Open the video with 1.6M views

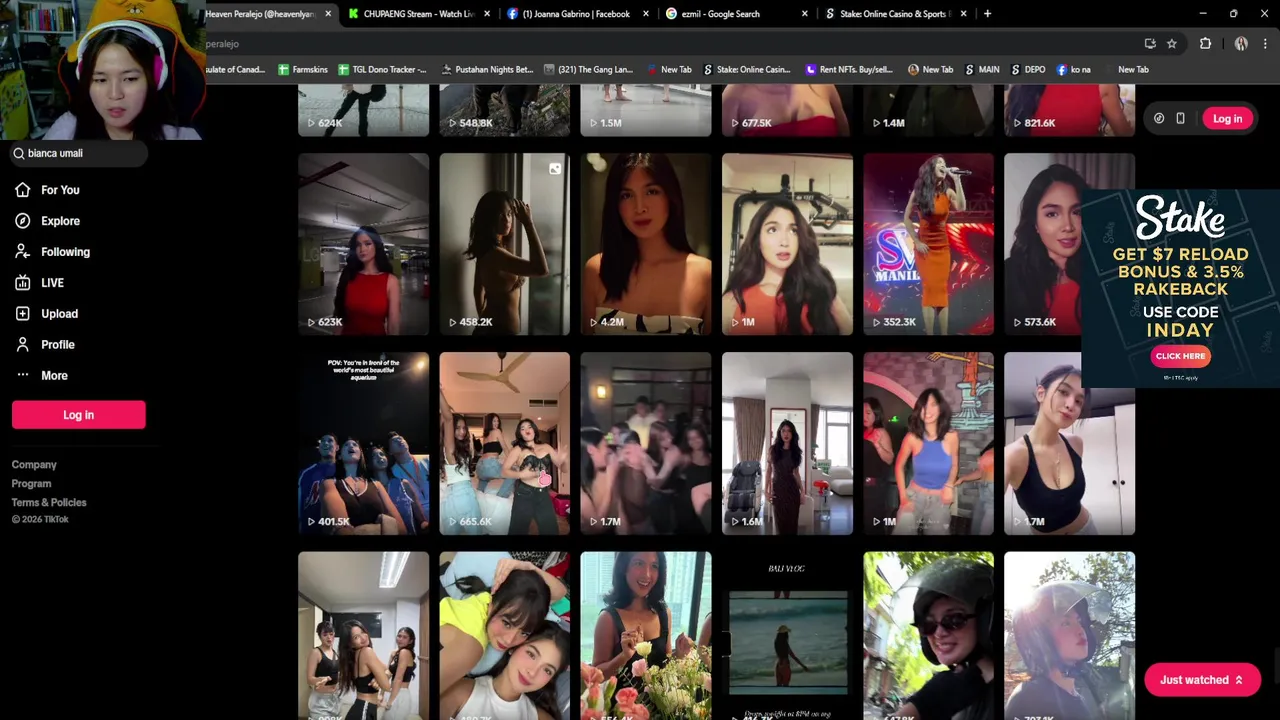pos(787,443)
